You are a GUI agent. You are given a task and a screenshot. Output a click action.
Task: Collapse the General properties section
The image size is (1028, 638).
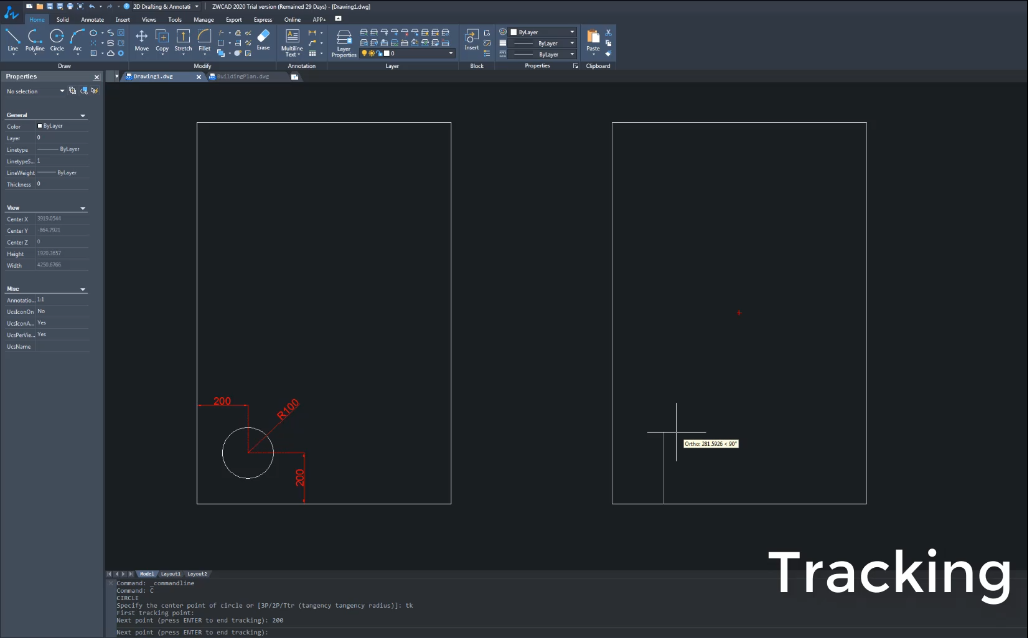pyautogui.click(x=83, y=116)
